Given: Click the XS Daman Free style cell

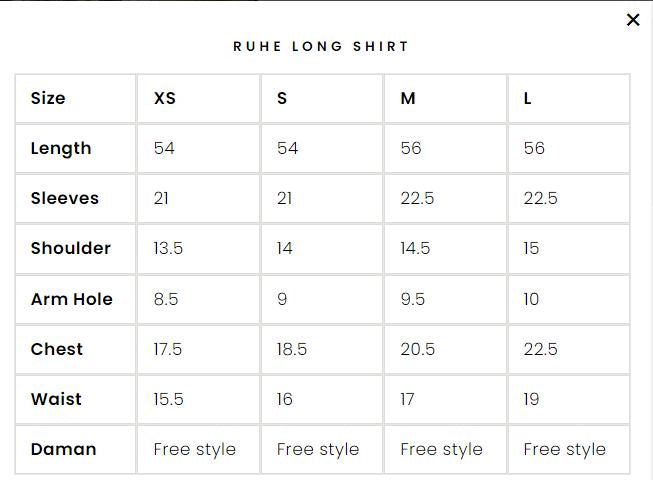Looking at the screenshot, I should 195,449.
